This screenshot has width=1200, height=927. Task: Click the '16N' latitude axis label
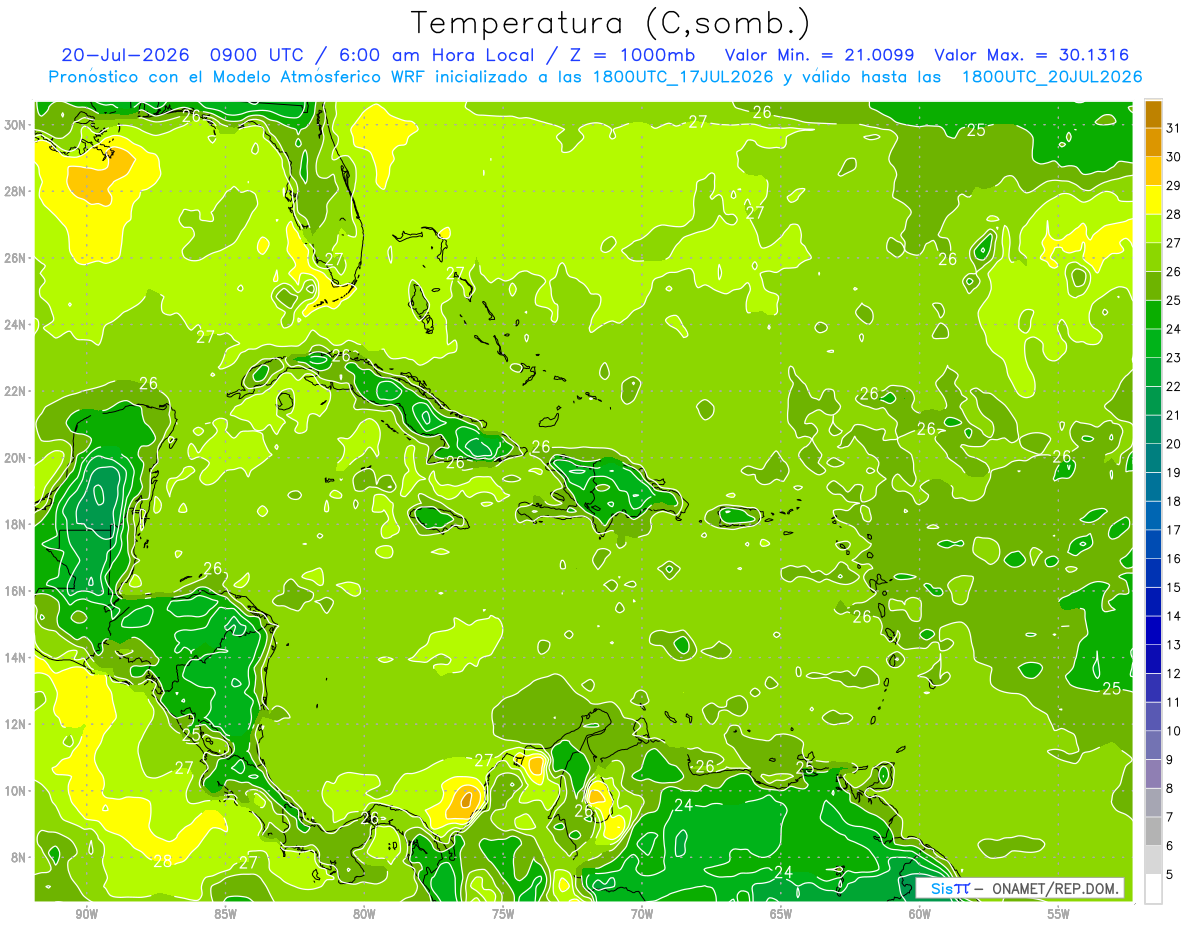coord(17,591)
